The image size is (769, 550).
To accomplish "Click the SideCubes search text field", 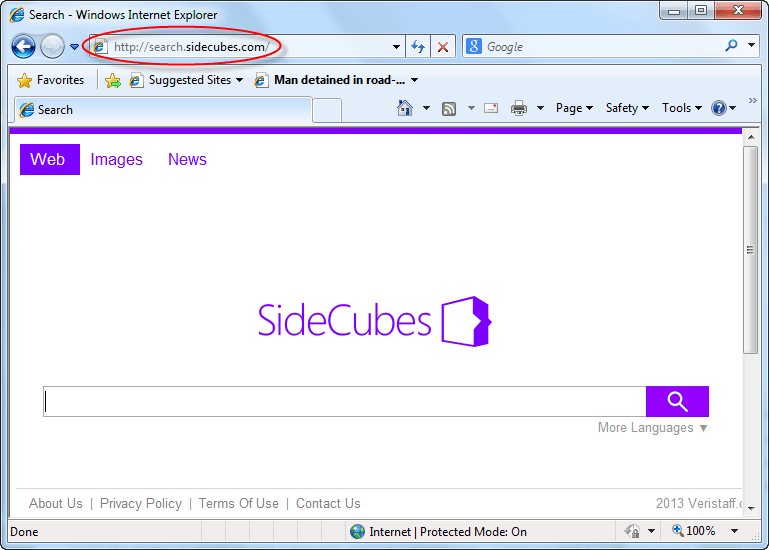I will pyautogui.click(x=345, y=401).
